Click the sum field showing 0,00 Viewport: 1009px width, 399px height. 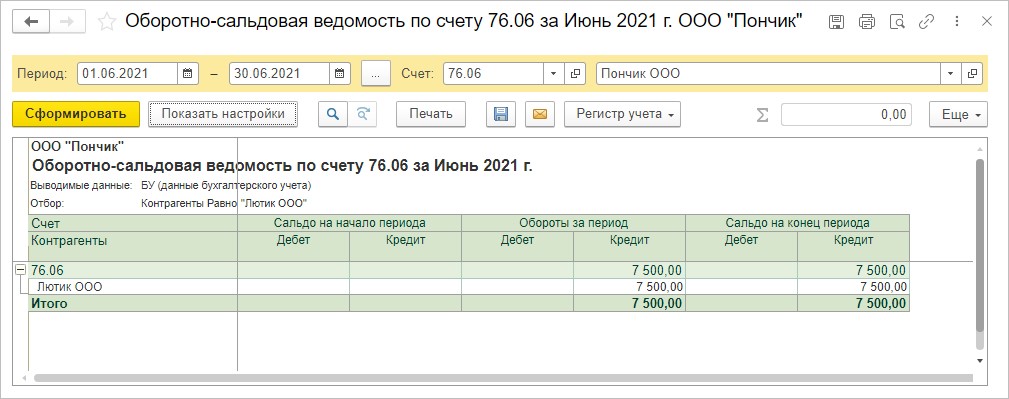point(846,115)
